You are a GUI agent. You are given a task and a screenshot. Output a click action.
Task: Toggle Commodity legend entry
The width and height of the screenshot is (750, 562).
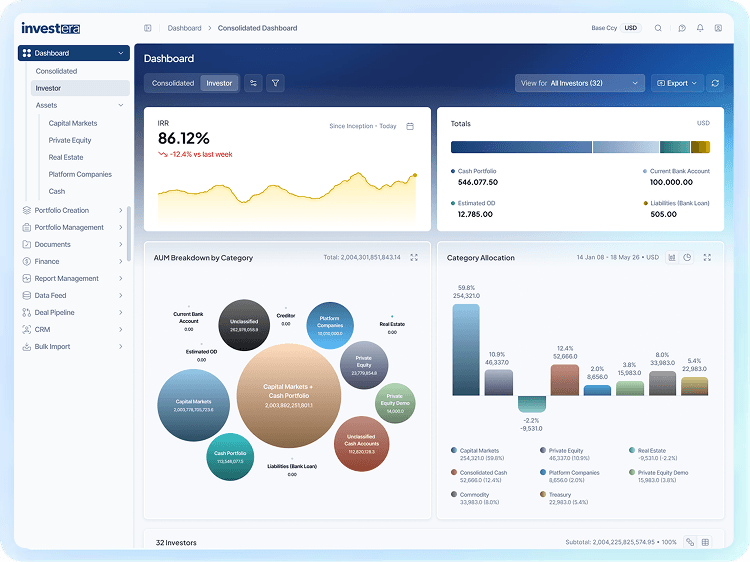point(475,498)
